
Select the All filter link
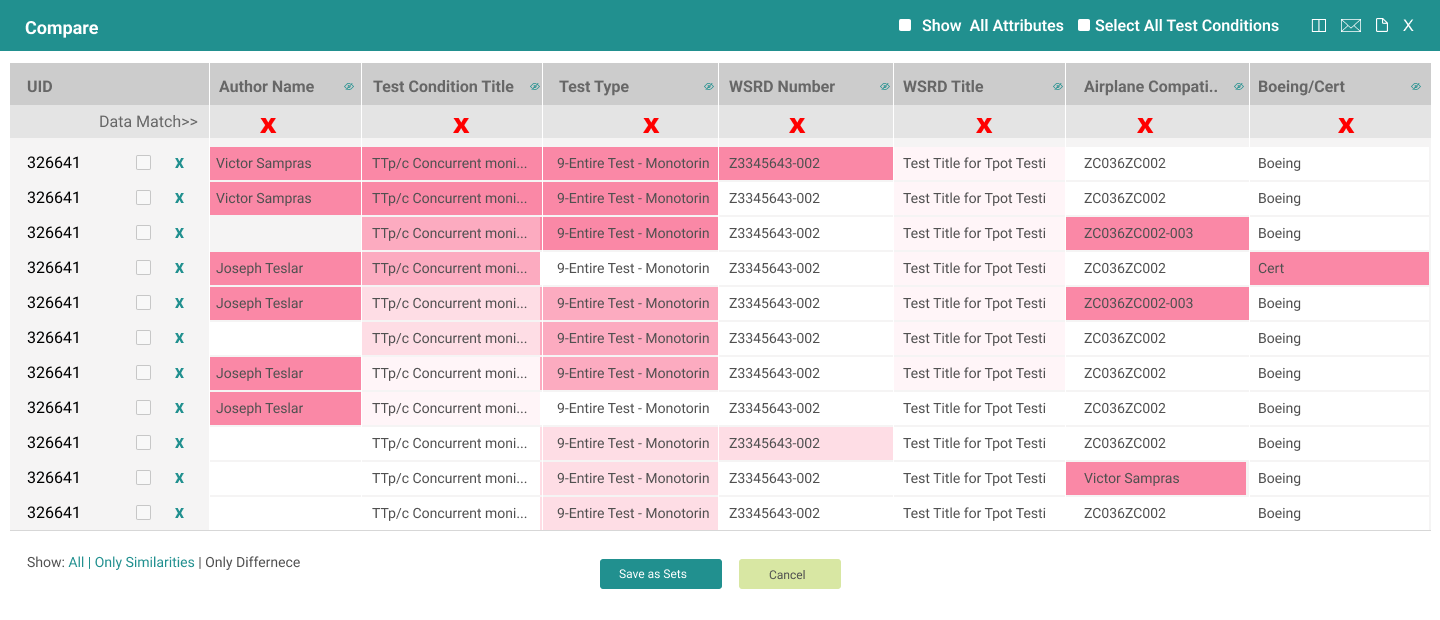pyautogui.click(x=75, y=562)
